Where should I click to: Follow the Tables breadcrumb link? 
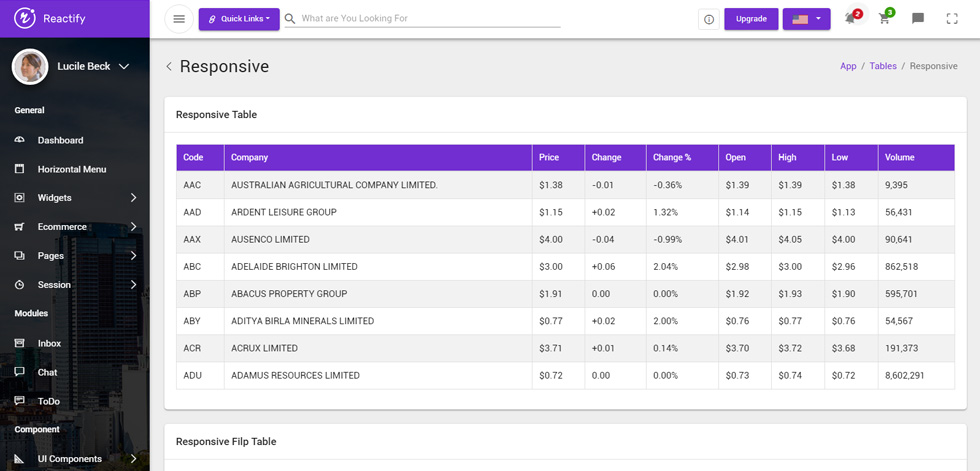882,66
